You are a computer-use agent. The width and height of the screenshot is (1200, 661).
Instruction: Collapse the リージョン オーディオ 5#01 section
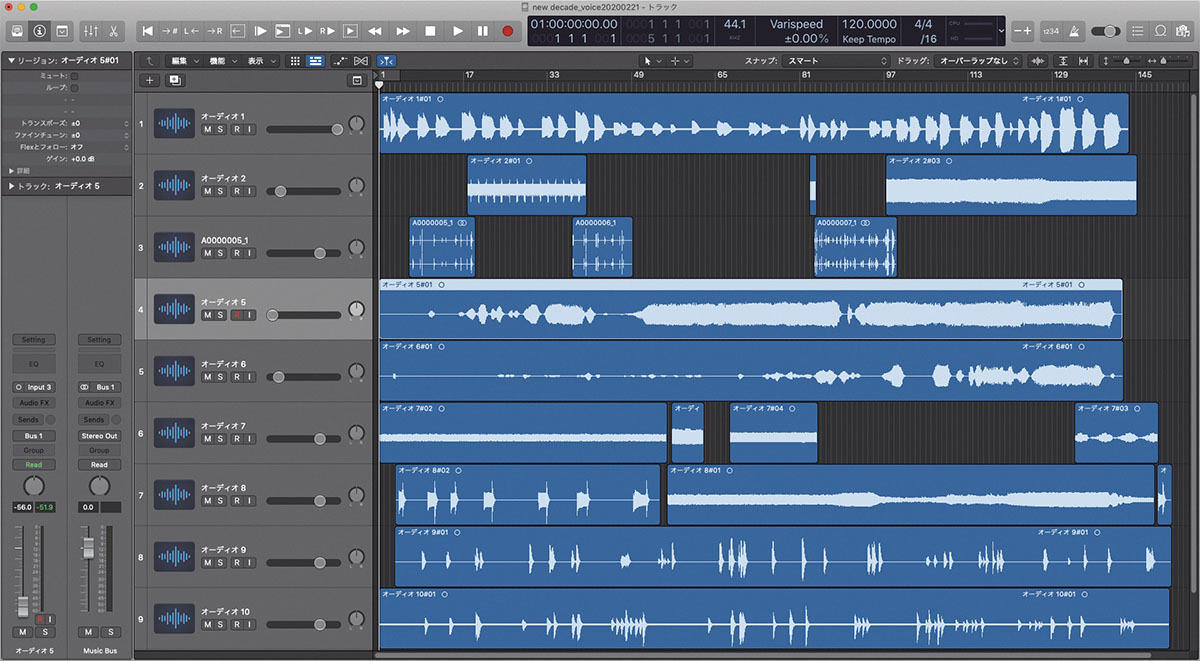(11, 61)
